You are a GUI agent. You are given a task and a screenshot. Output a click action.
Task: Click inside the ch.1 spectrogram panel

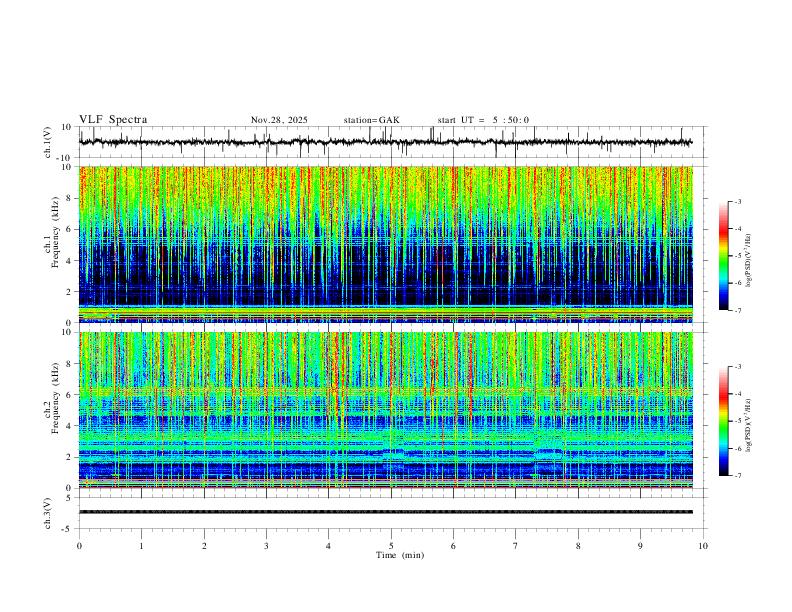(385, 244)
